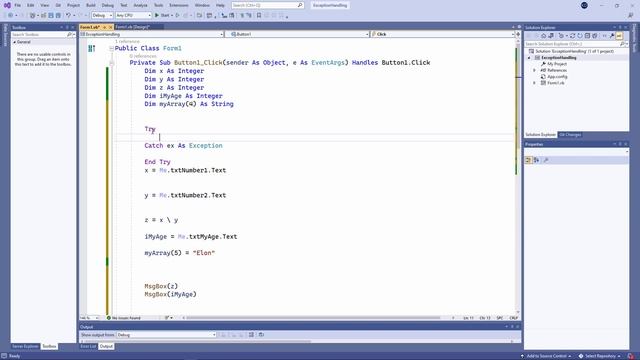Switch to Form1.vb [Design] tab

click(x=133, y=27)
